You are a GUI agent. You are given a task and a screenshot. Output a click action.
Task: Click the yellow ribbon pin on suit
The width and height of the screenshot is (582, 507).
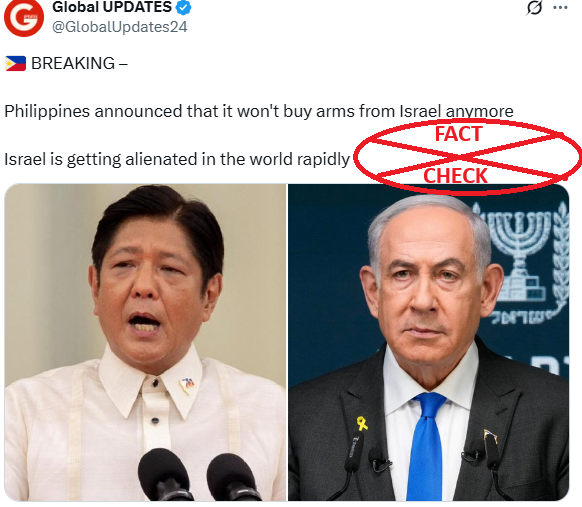click(x=362, y=423)
